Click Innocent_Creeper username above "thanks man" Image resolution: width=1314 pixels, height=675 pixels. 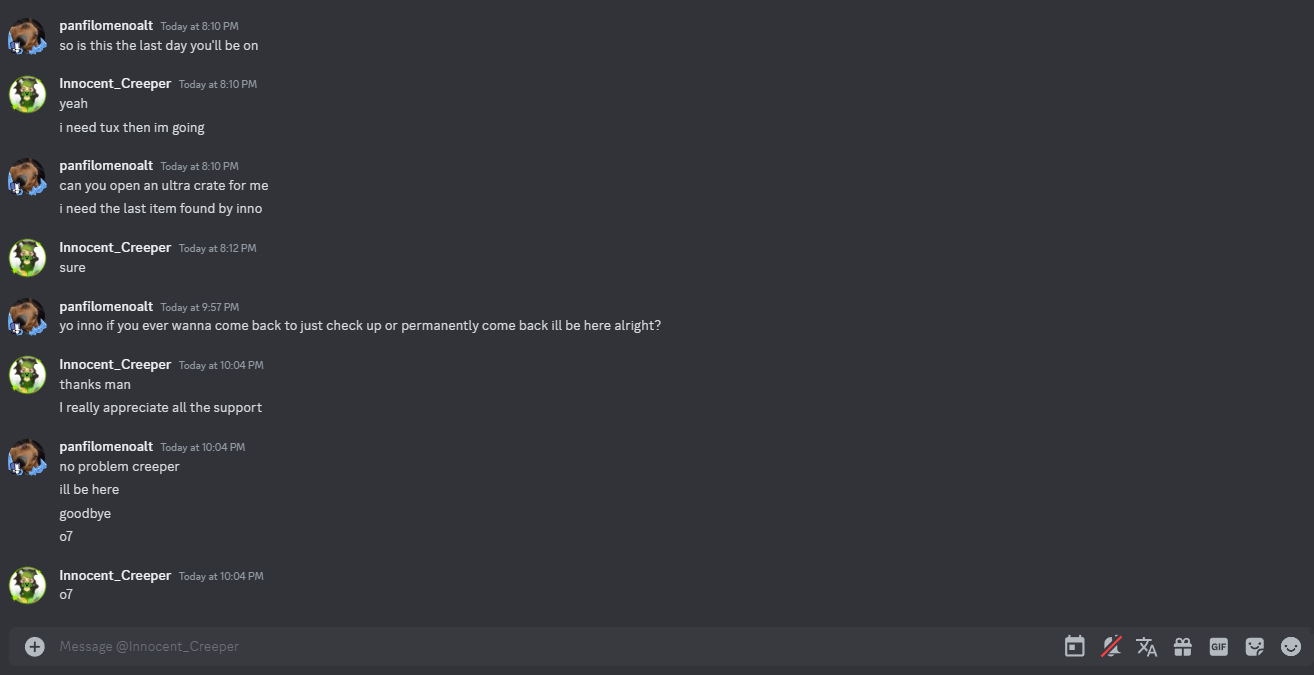click(x=115, y=364)
